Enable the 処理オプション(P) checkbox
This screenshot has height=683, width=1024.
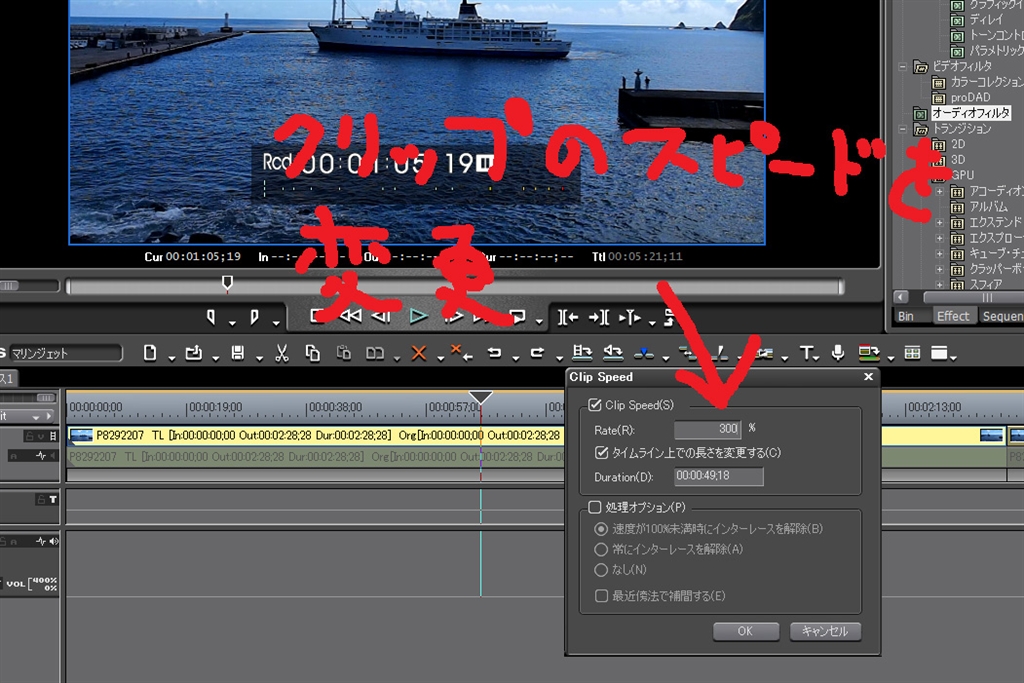click(x=595, y=507)
